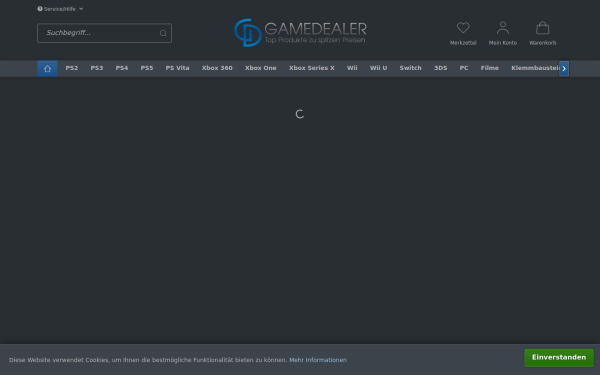The width and height of the screenshot is (600, 375).
Task: Open the Wii U category
Action: [x=378, y=68]
